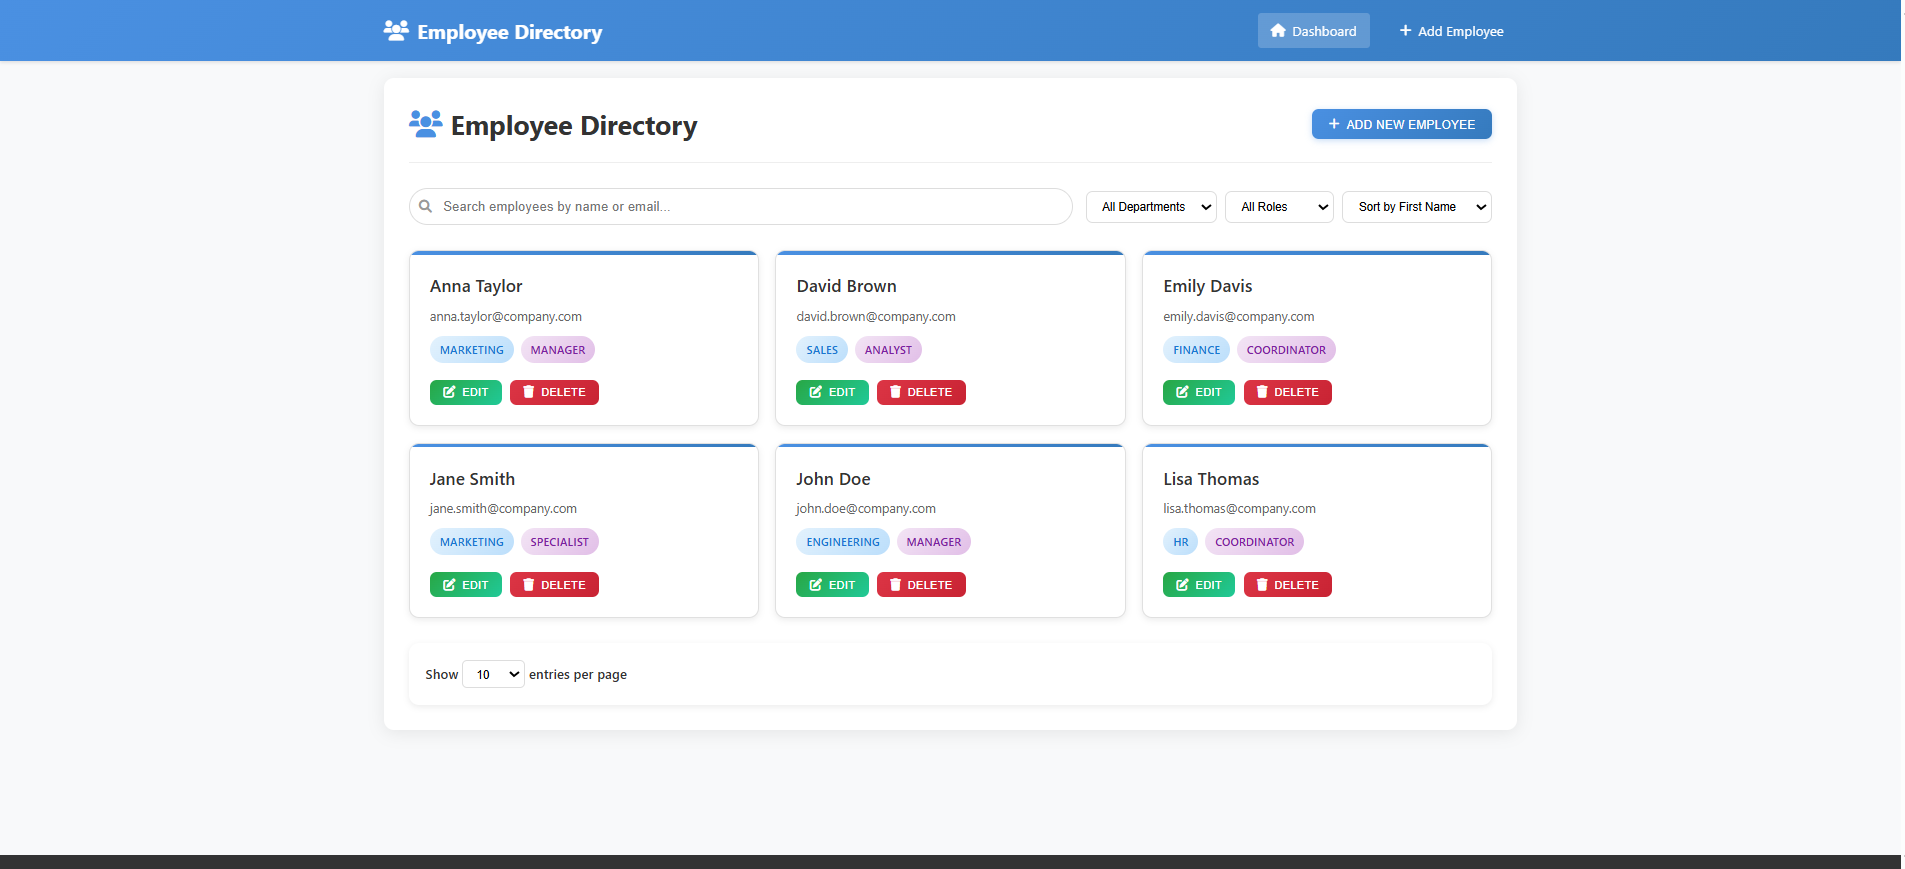Click the edit pencil icon for Anna Taylor
This screenshot has height=869, width=1905.
(x=449, y=392)
